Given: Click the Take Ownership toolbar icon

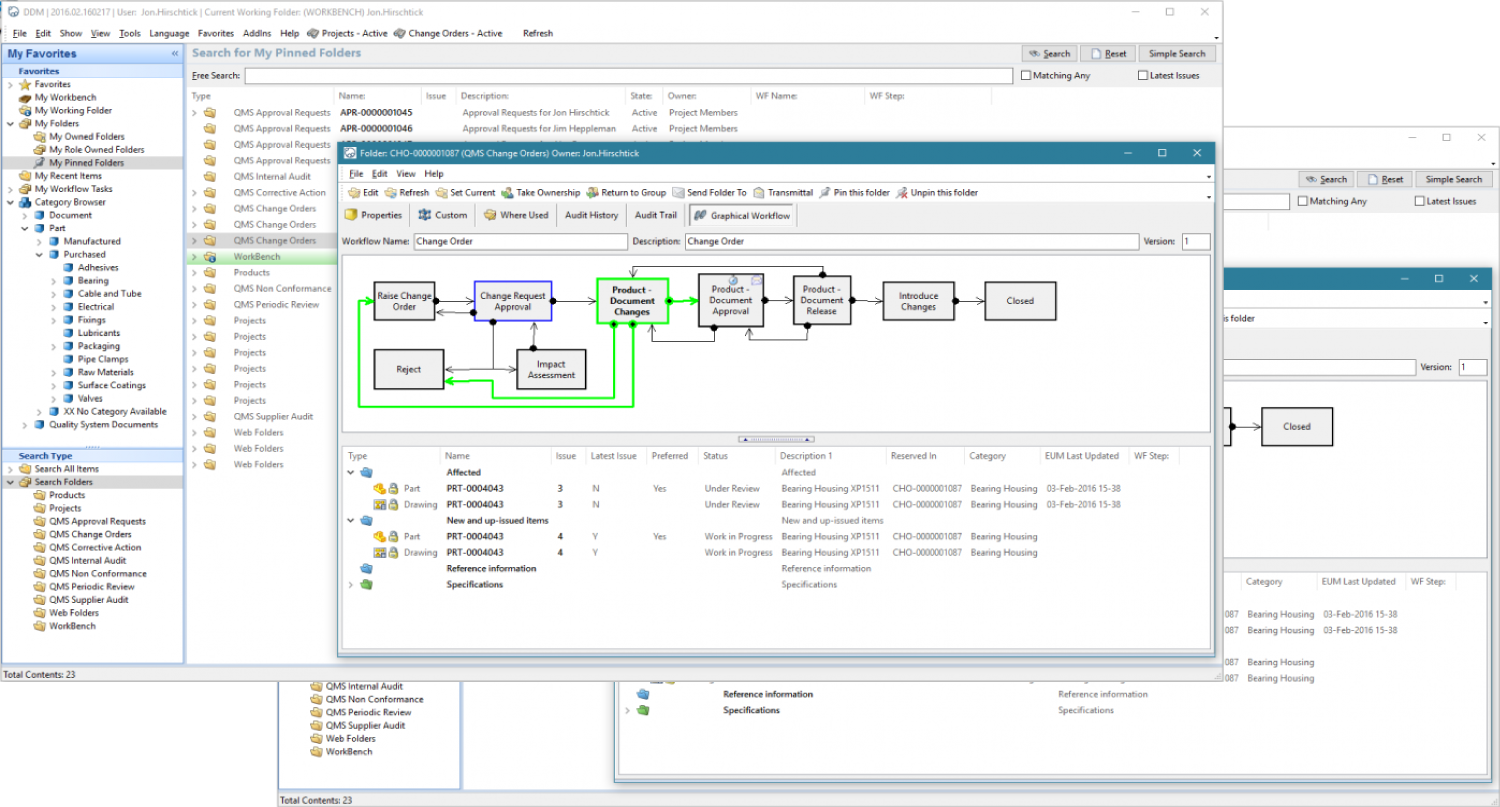Looking at the screenshot, I should (x=508, y=193).
